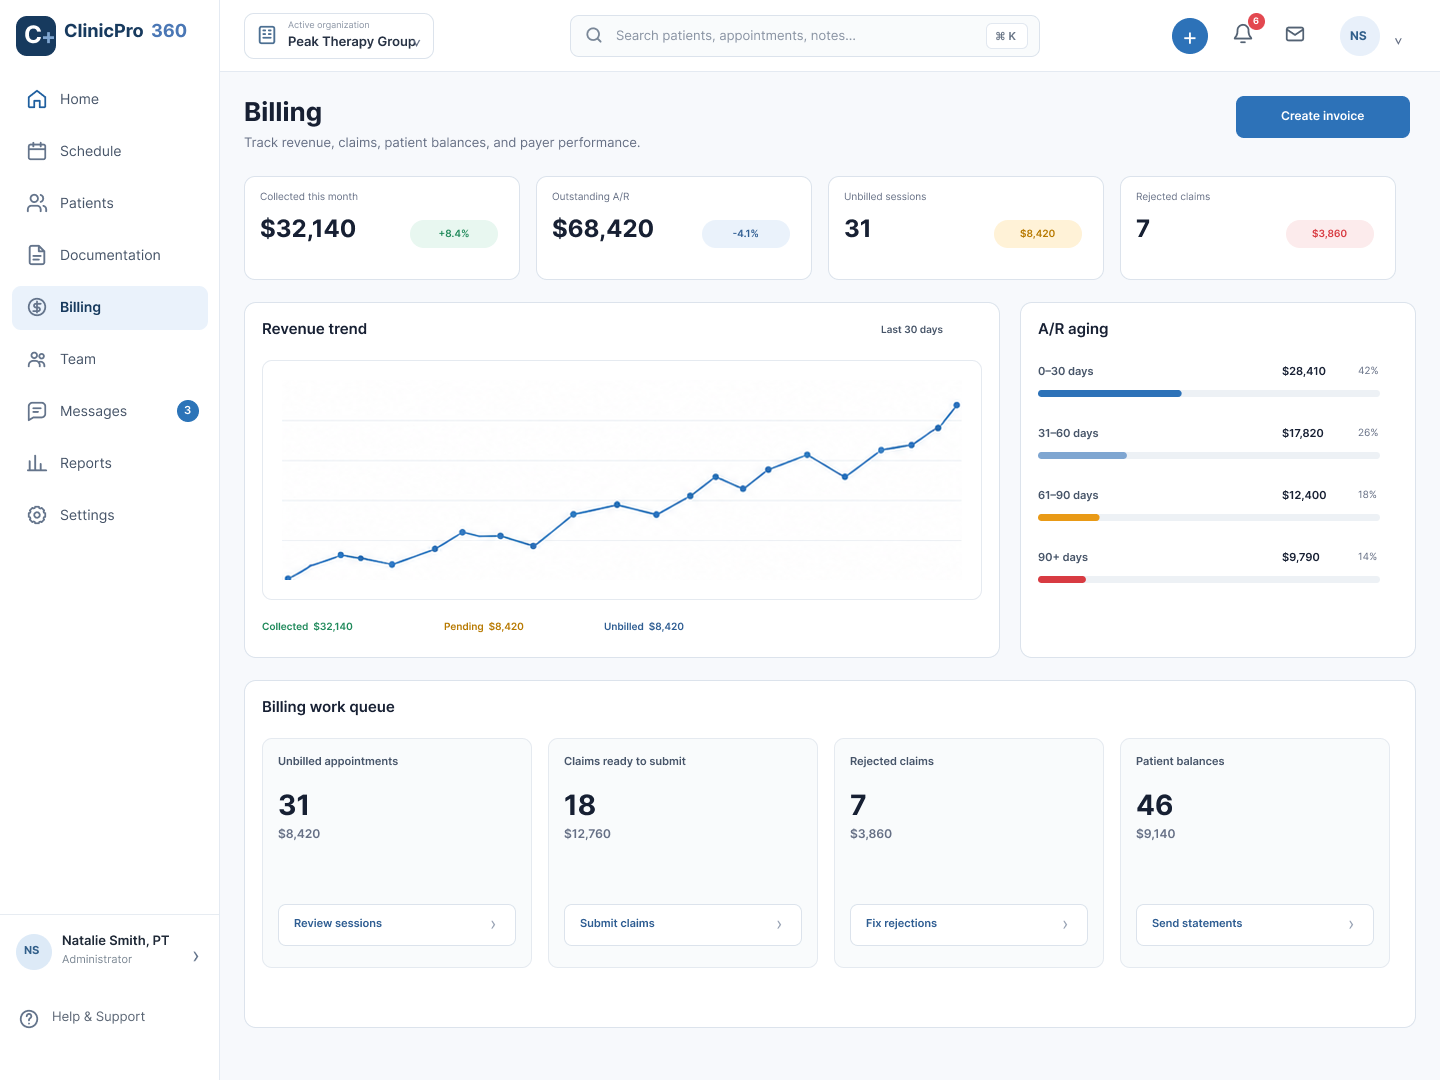Screen dimensions: 1440x1080
Task: Click the Documentation file icon
Action: click(x=37, y=255)
